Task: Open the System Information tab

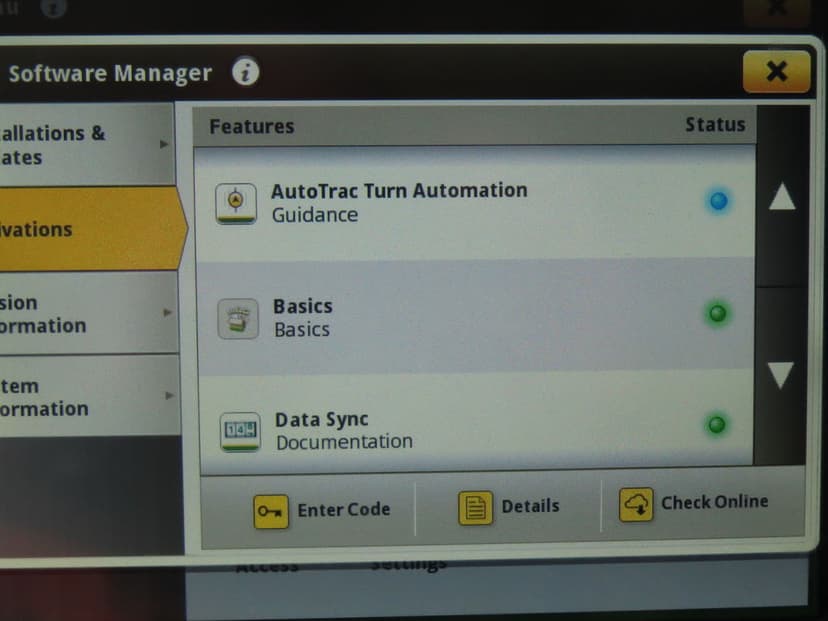Action: pos(85,397)
